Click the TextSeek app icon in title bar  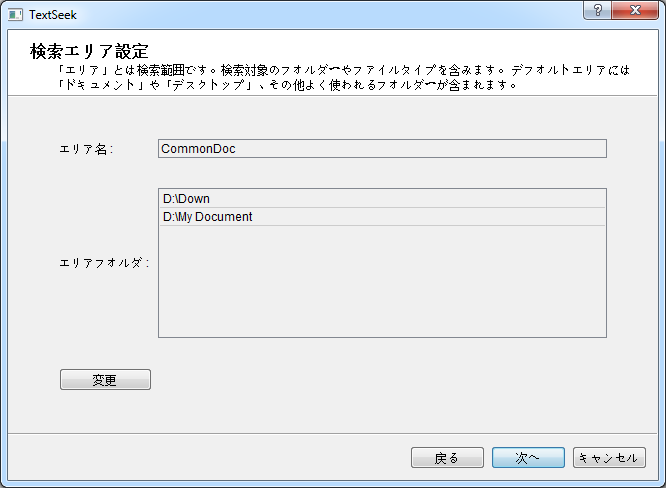click(15, 15)
